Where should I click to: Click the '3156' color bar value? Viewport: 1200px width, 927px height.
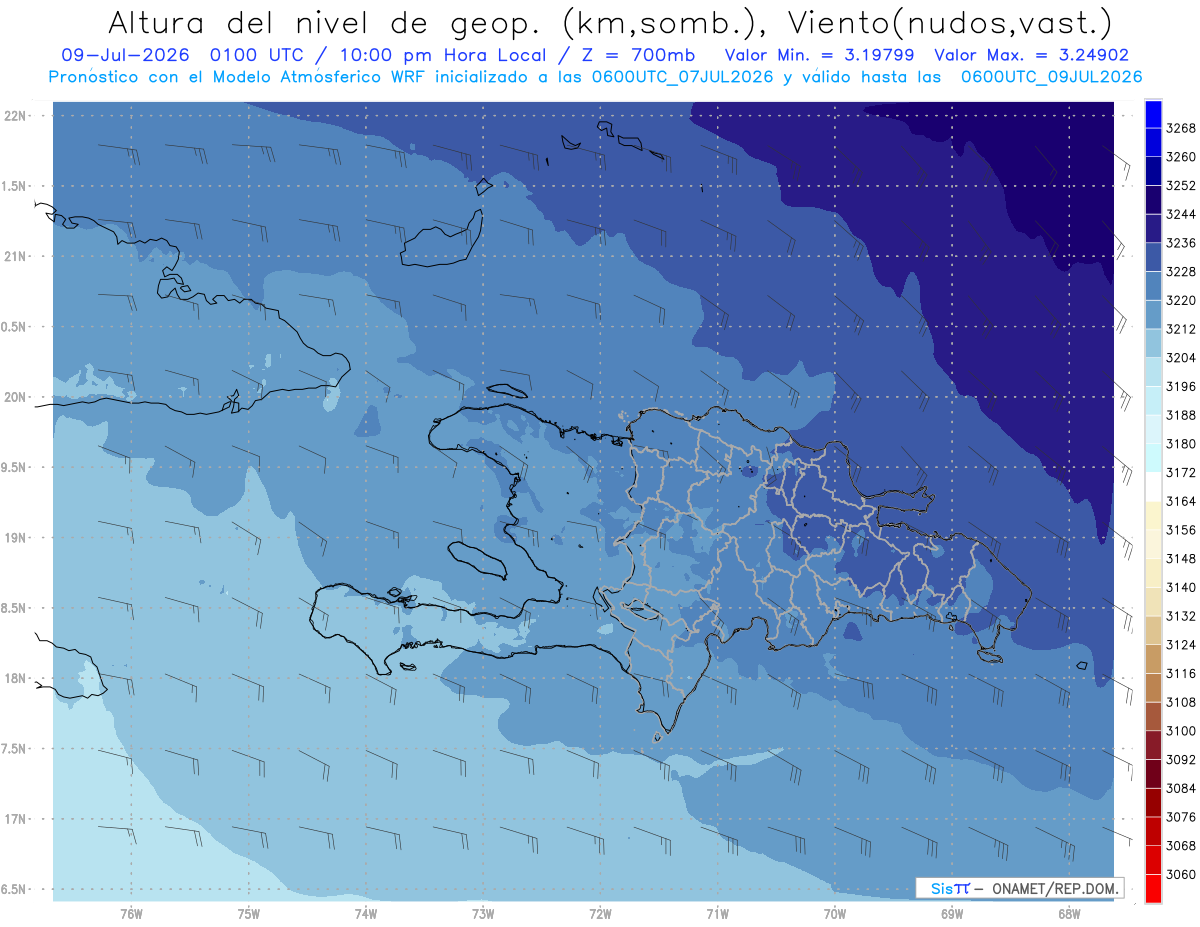tap(1181, 530)
